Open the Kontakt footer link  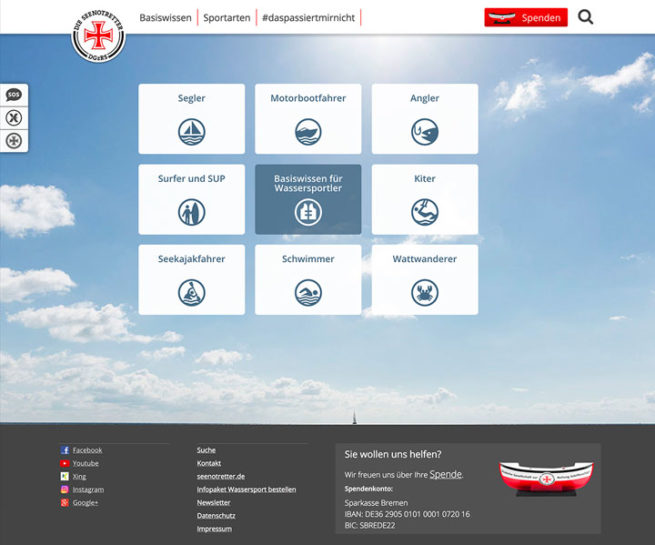click(209, 463)
